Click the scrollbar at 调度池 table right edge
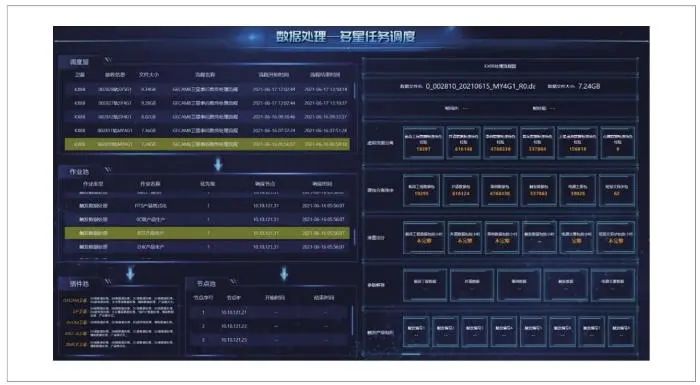 (x=354, y=90)
